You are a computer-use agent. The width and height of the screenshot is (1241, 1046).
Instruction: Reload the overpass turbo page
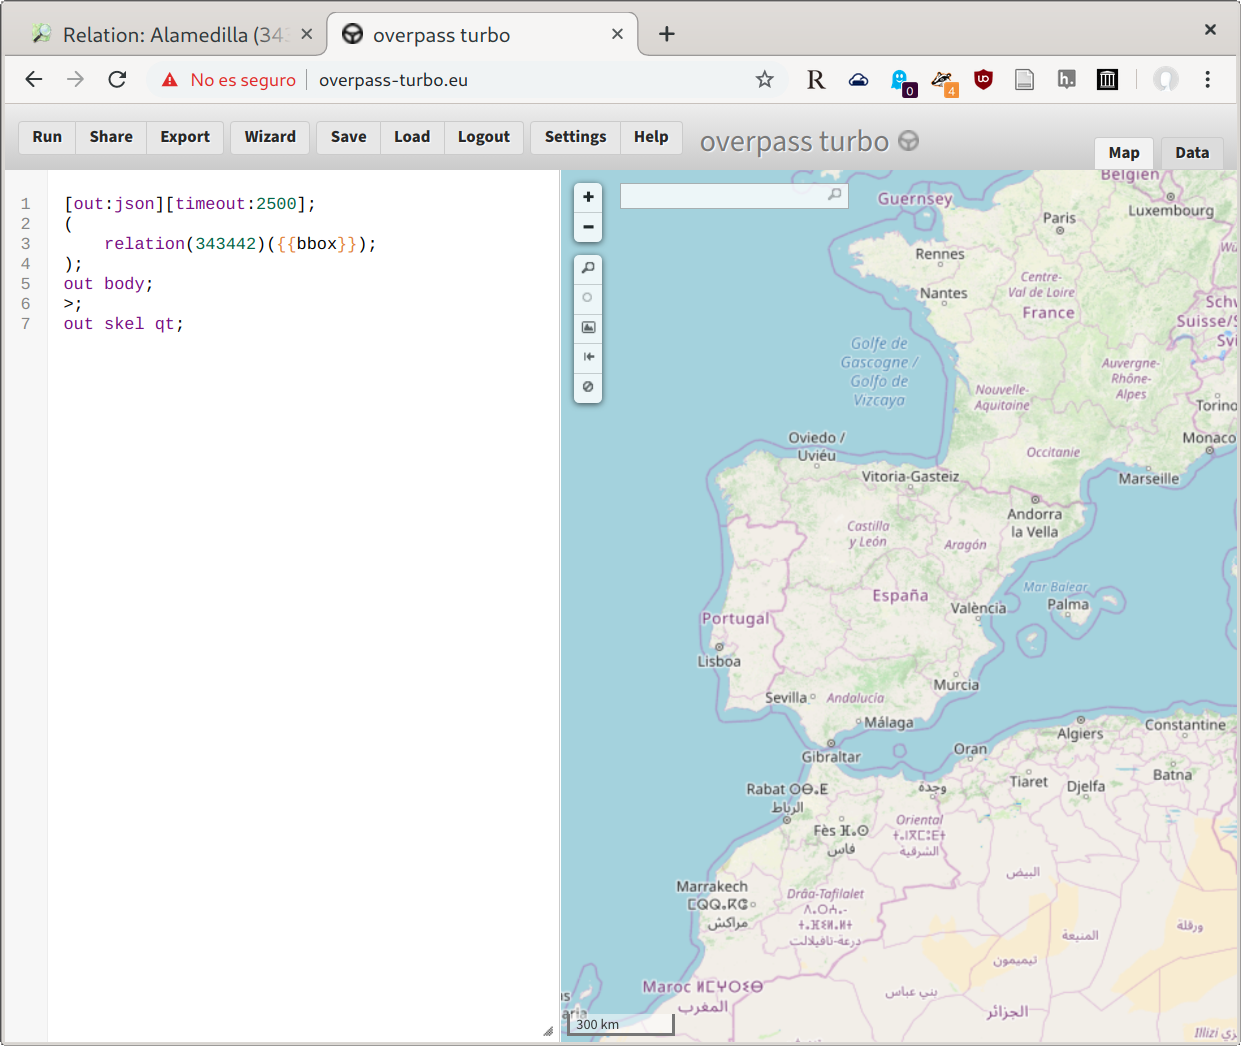(117, 79)
